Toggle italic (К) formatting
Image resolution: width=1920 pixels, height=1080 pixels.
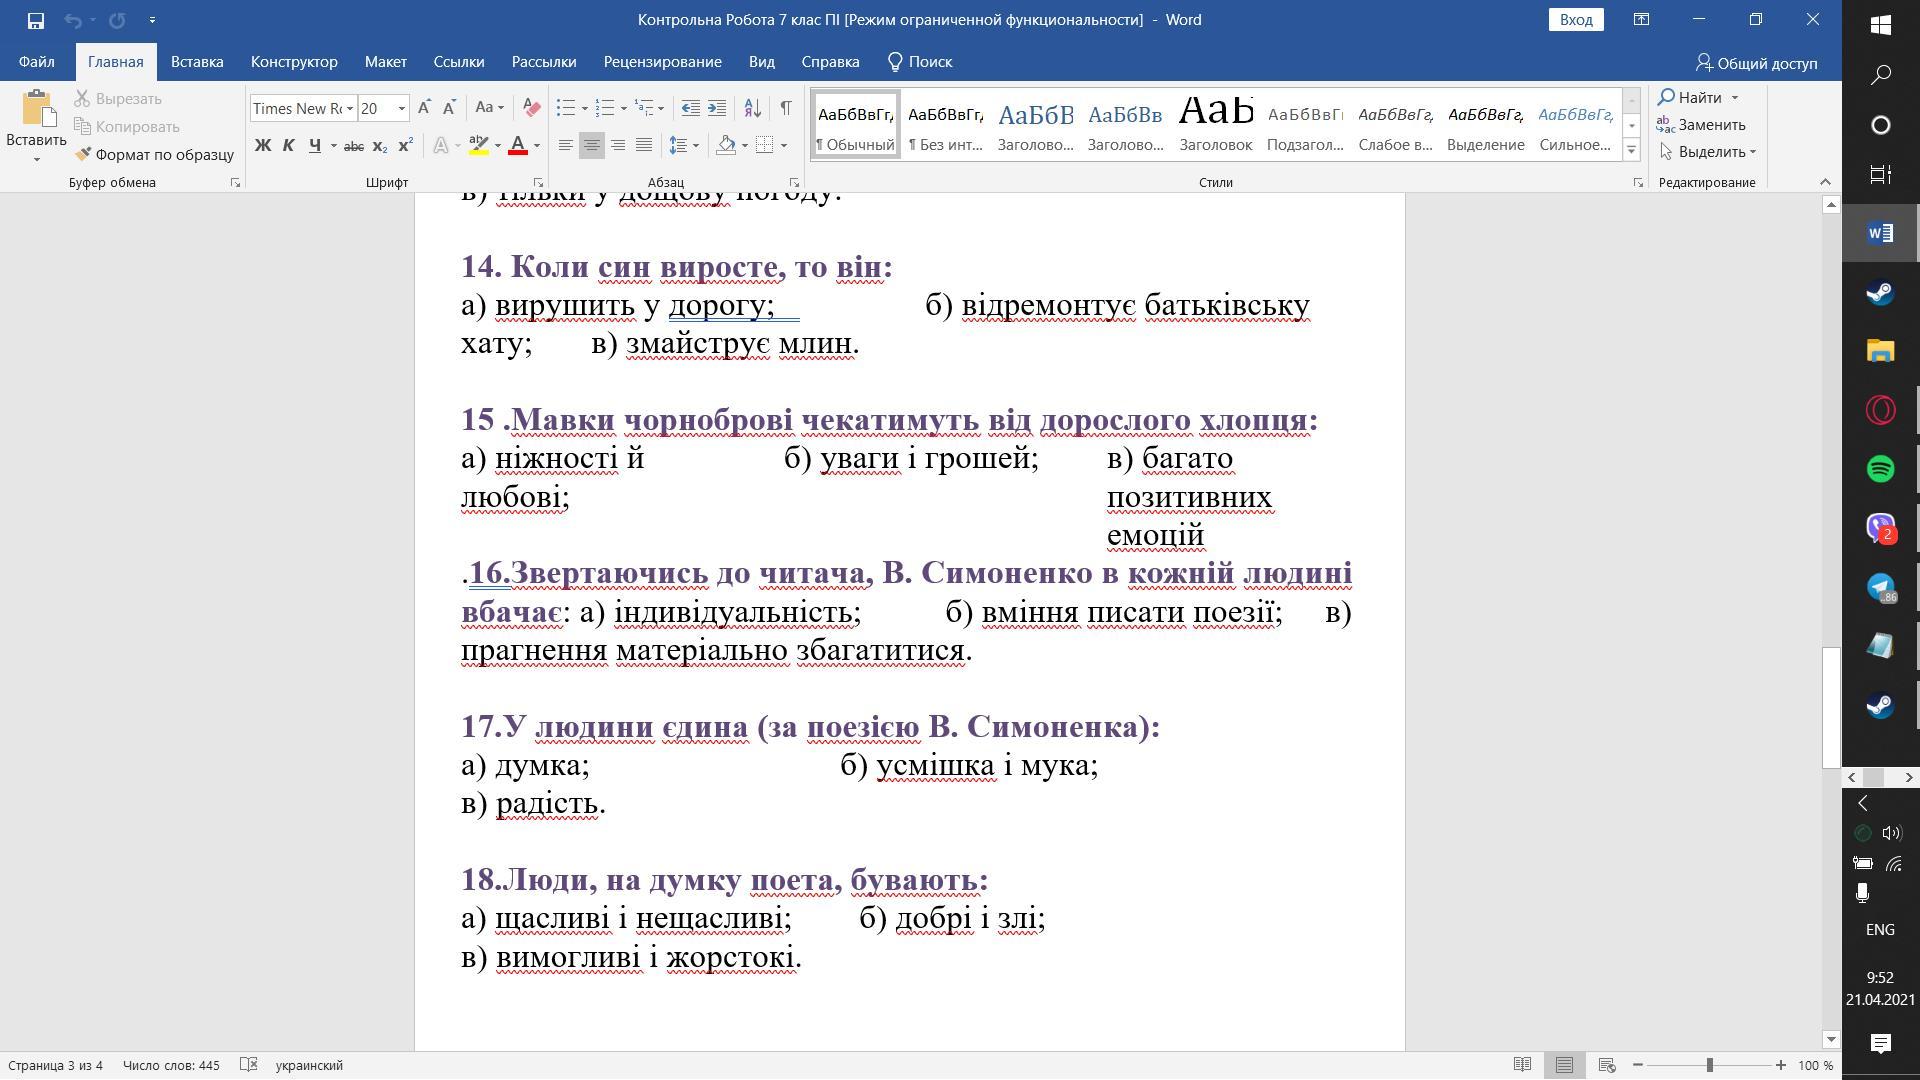pos(288,146)
